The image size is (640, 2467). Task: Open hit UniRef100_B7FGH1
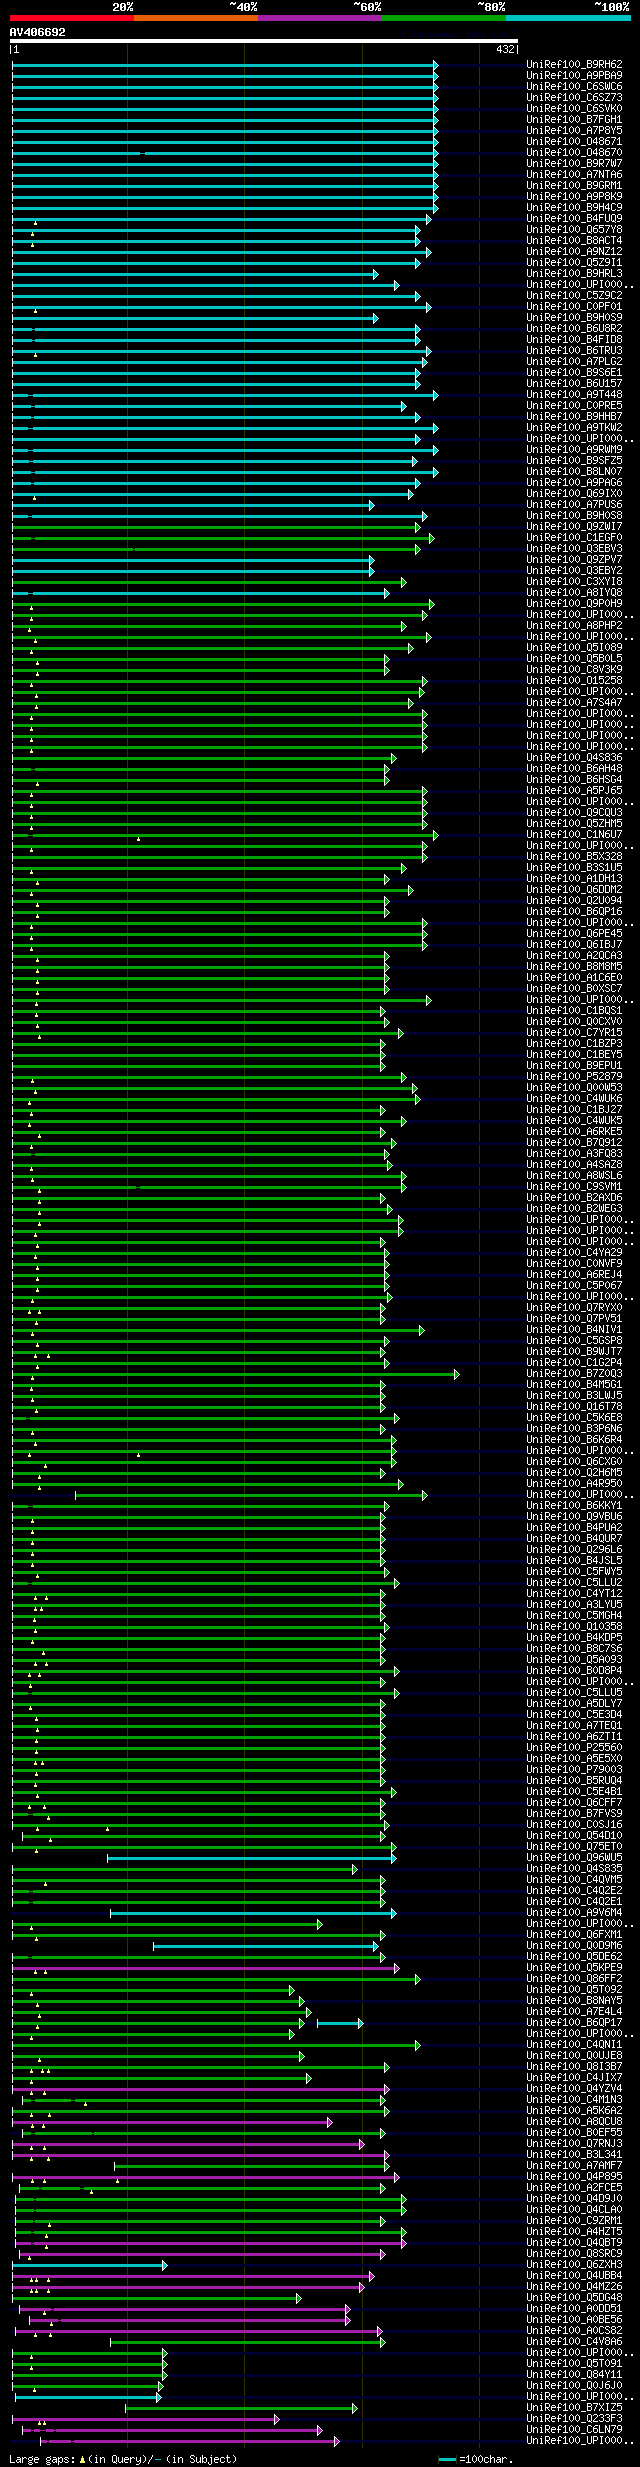574,120
